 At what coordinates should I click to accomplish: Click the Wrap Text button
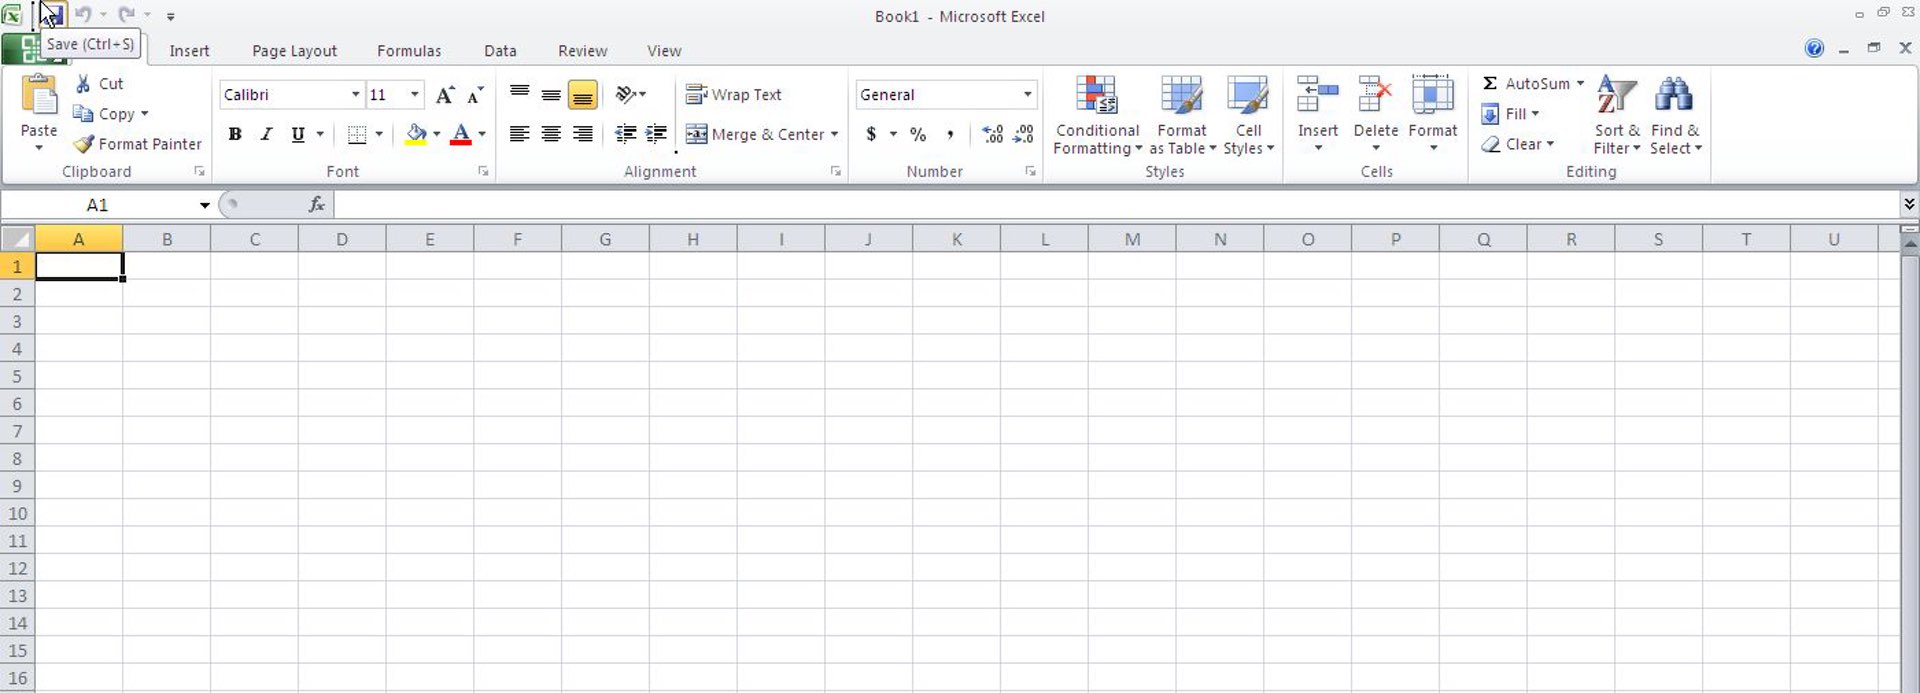click(734, 95)
